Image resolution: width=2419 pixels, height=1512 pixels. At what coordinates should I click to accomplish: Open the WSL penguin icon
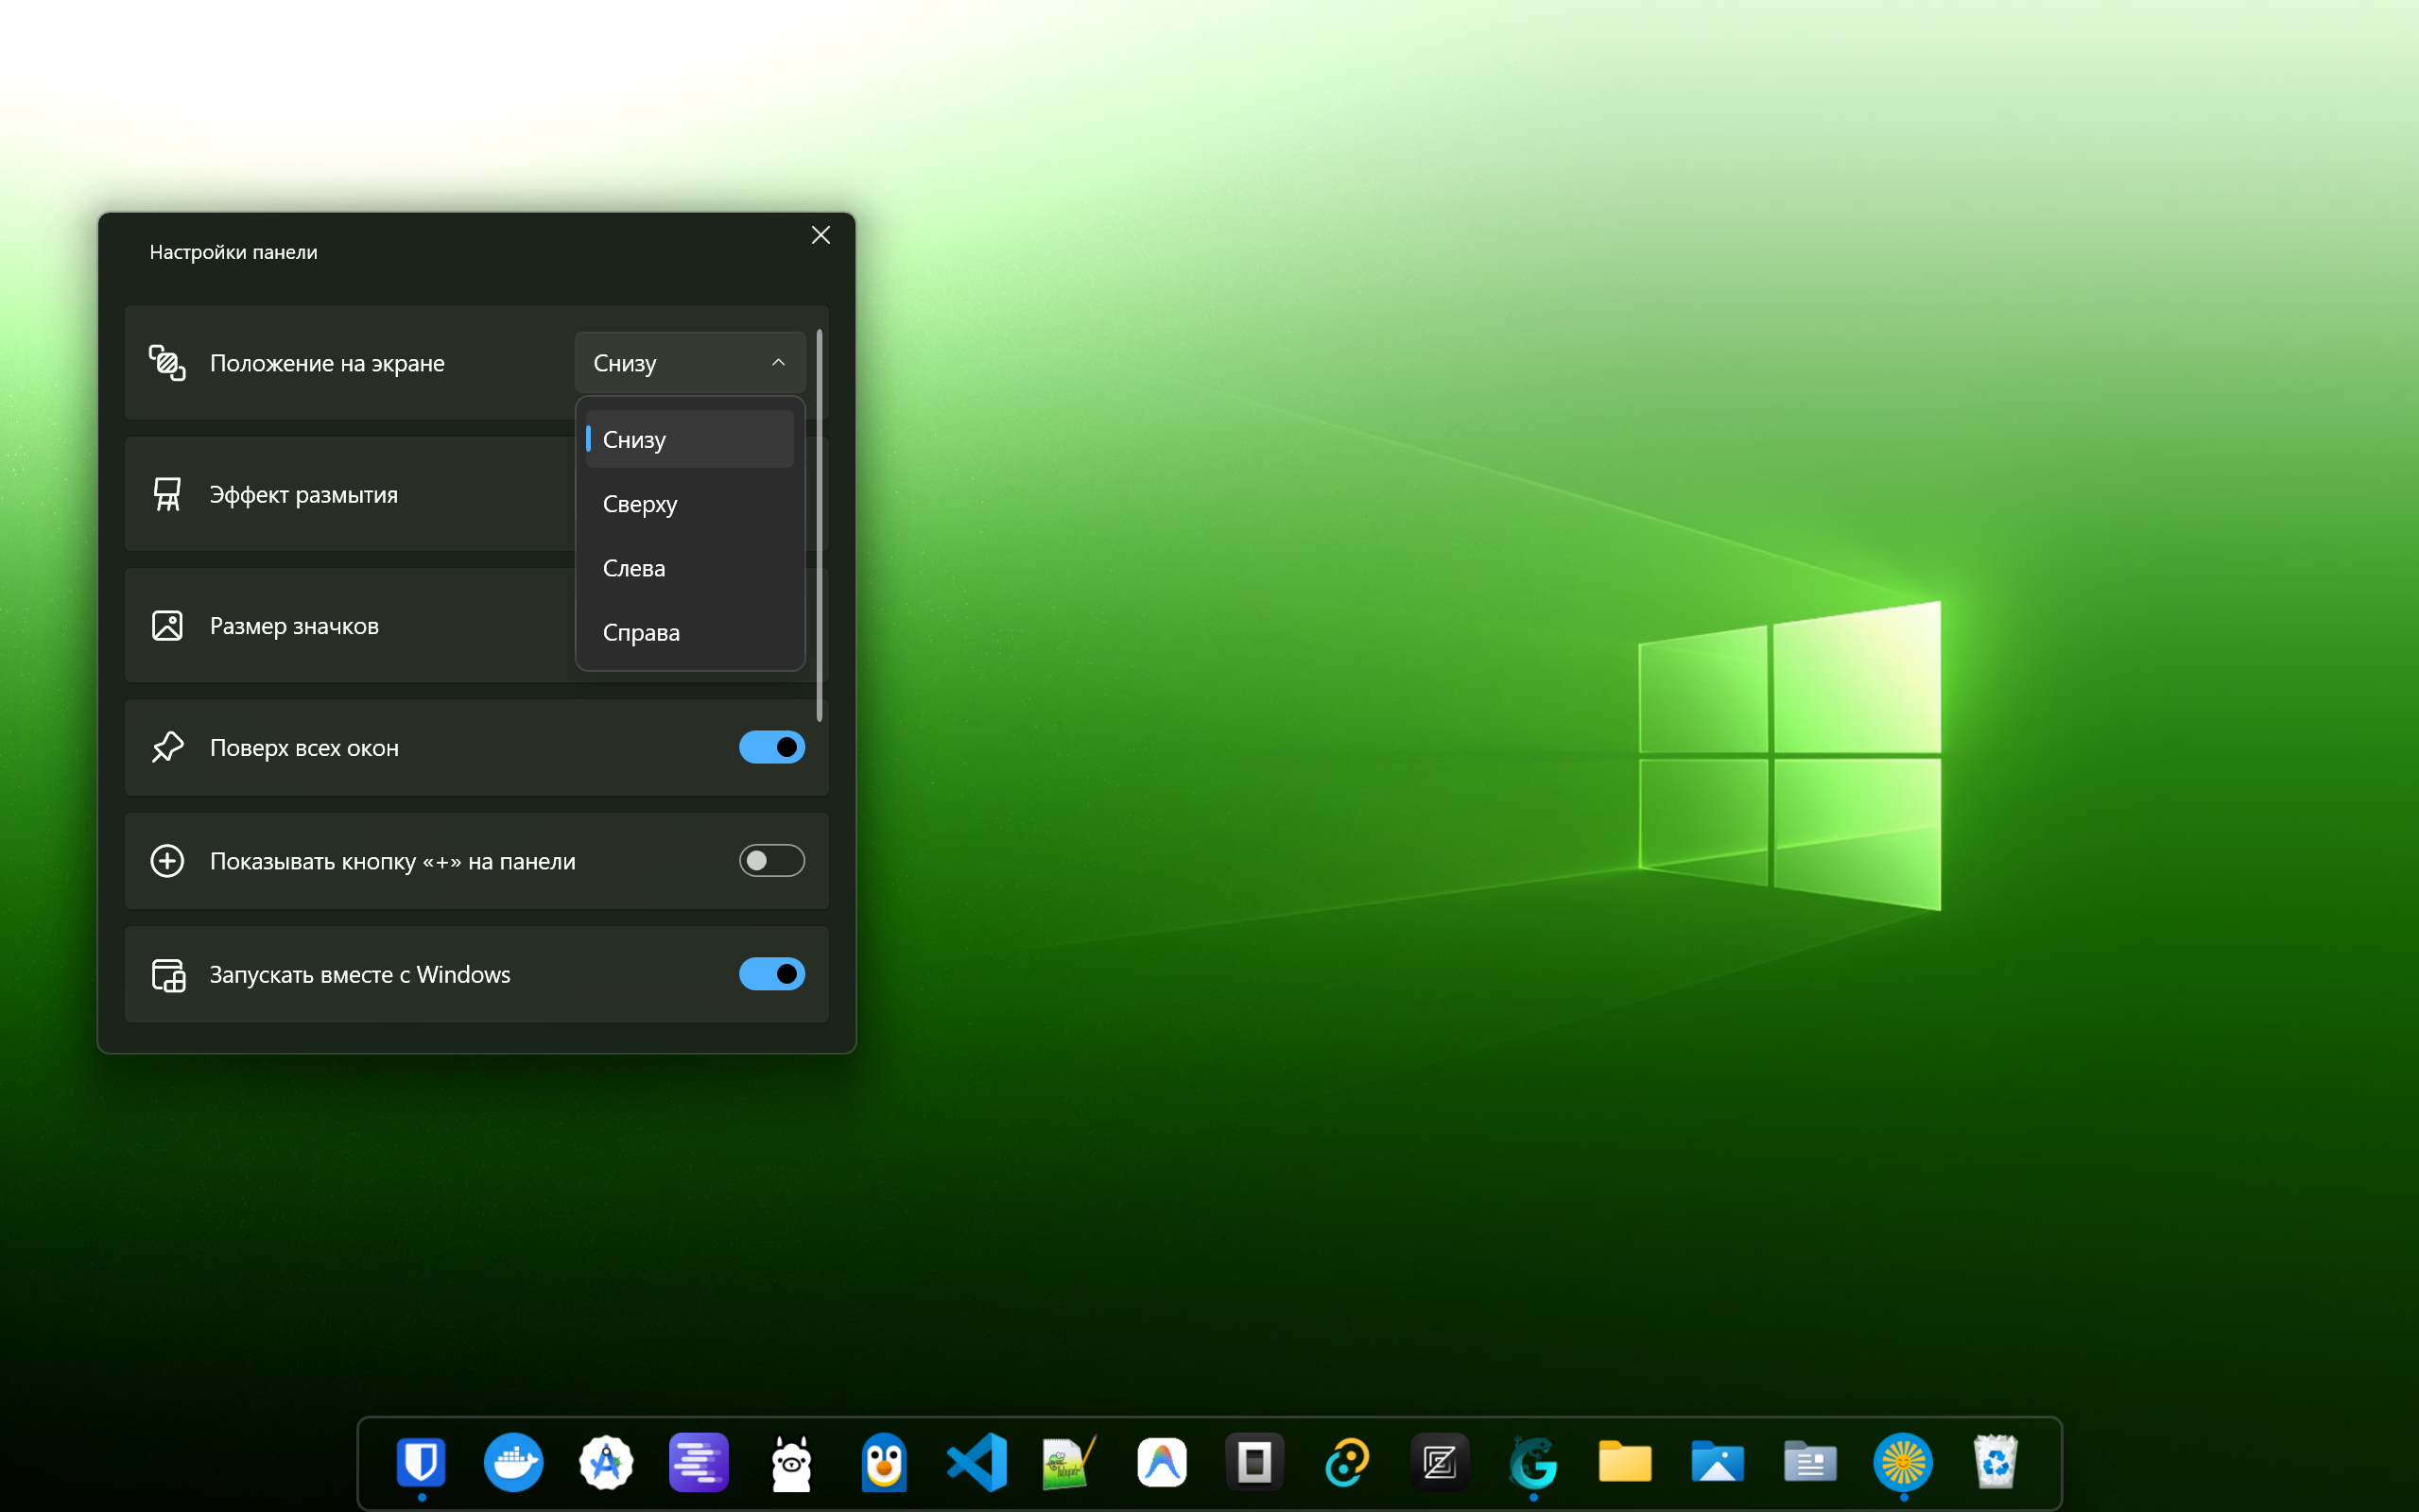[884, 1462]
